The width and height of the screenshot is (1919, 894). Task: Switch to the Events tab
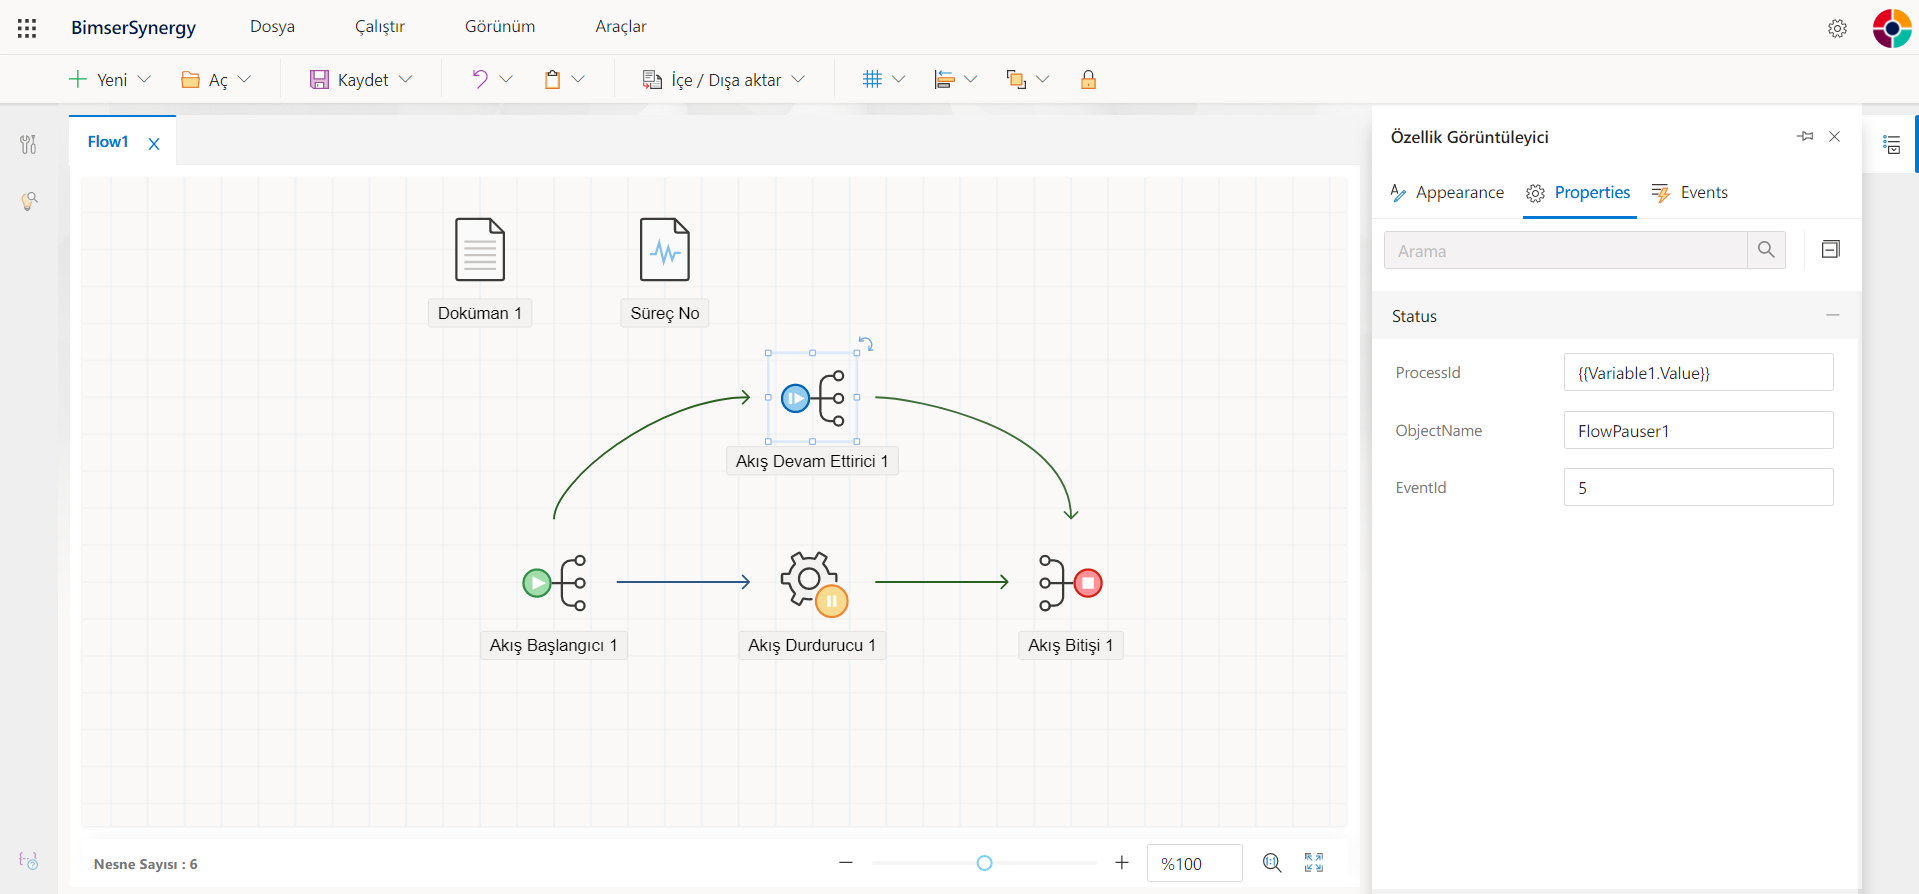[x=1690, y=193]
